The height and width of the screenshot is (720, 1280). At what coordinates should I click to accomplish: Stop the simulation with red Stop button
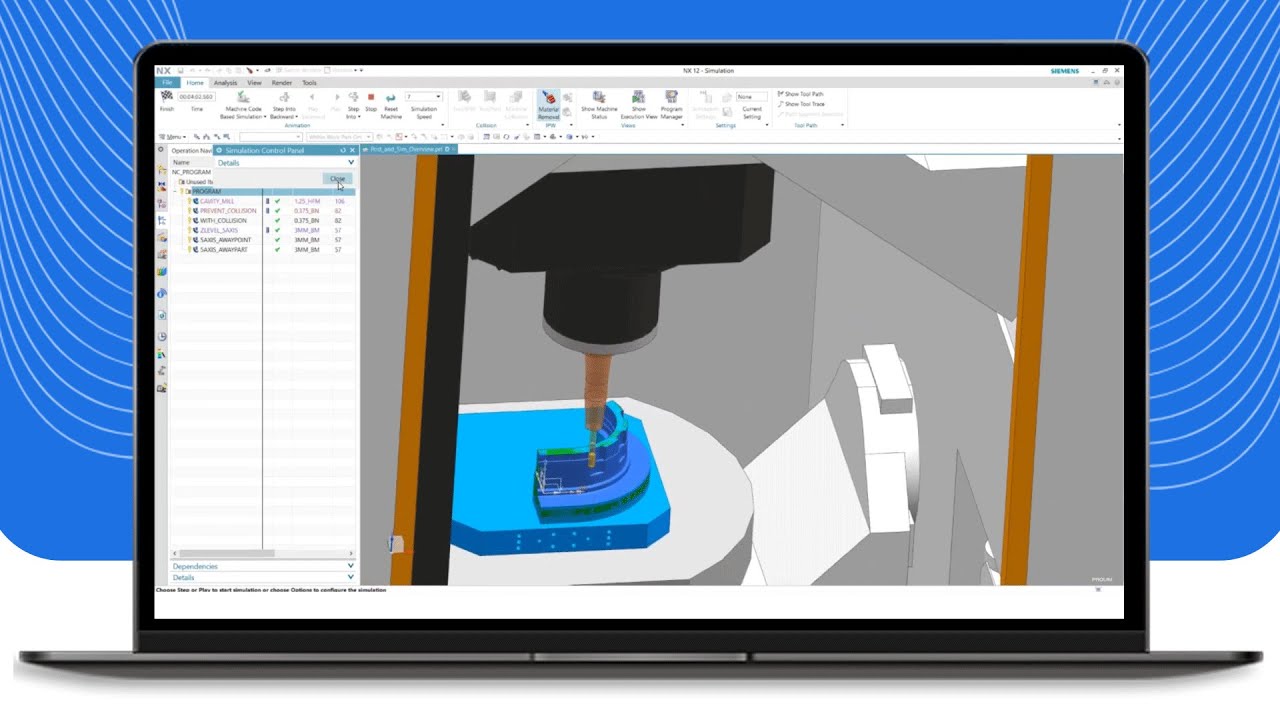pyautogui.click(x=371, y=97)
